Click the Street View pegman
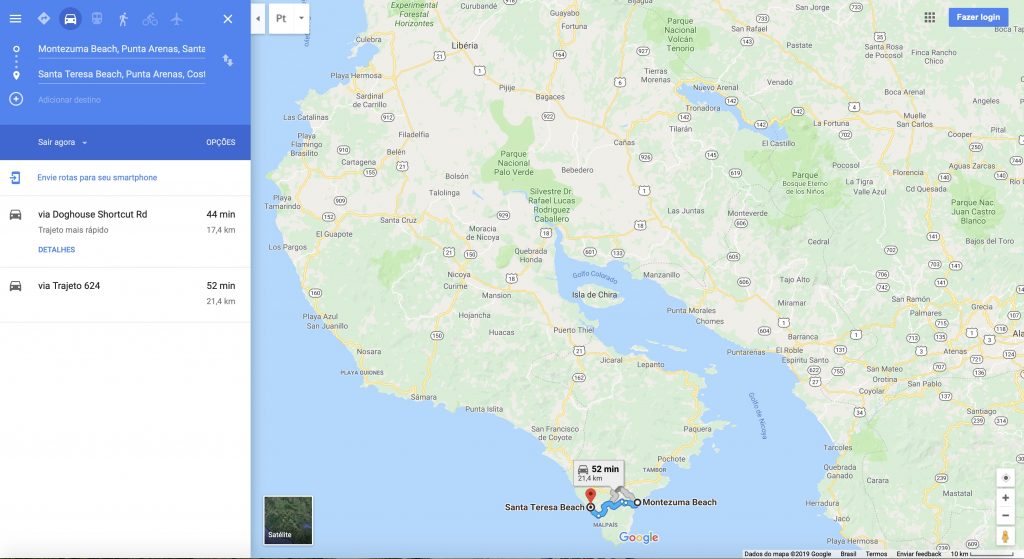This screenshot has height=559, width=1024. pyautogui.click(x=1005, y=536)
